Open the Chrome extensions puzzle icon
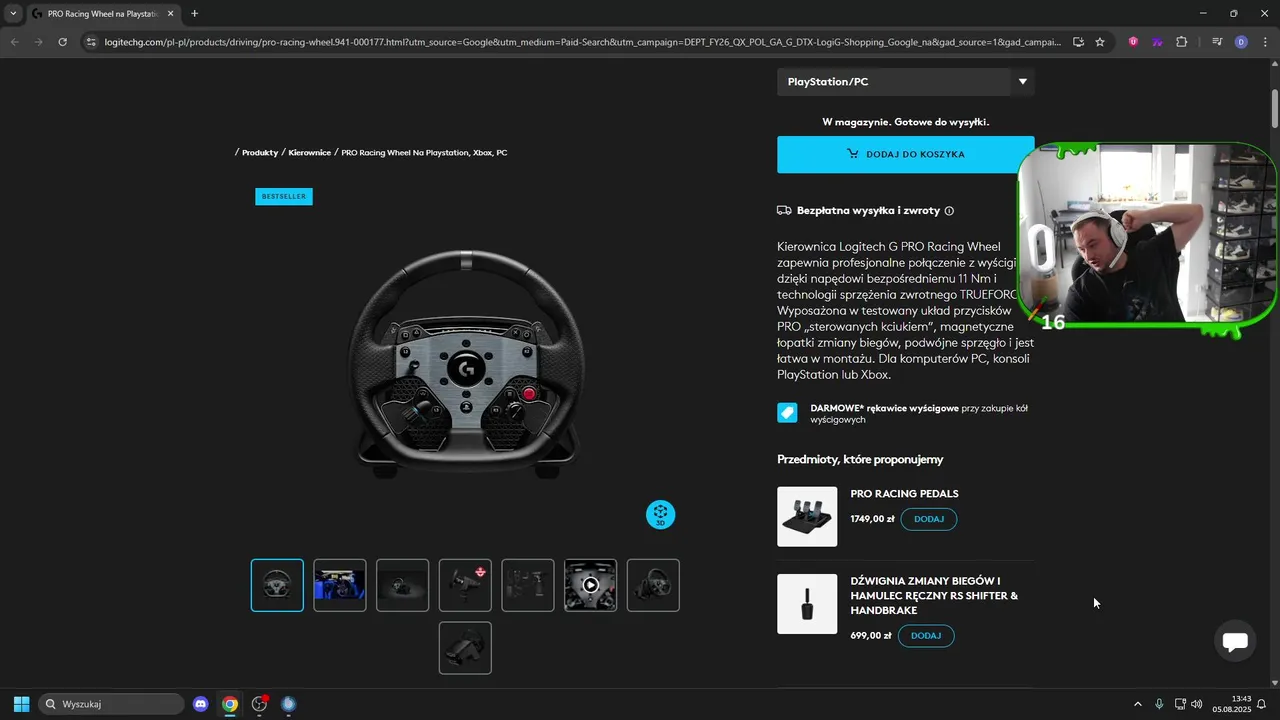The height and width of the screenshot is (720, 1280). [x=1182, y=42]
